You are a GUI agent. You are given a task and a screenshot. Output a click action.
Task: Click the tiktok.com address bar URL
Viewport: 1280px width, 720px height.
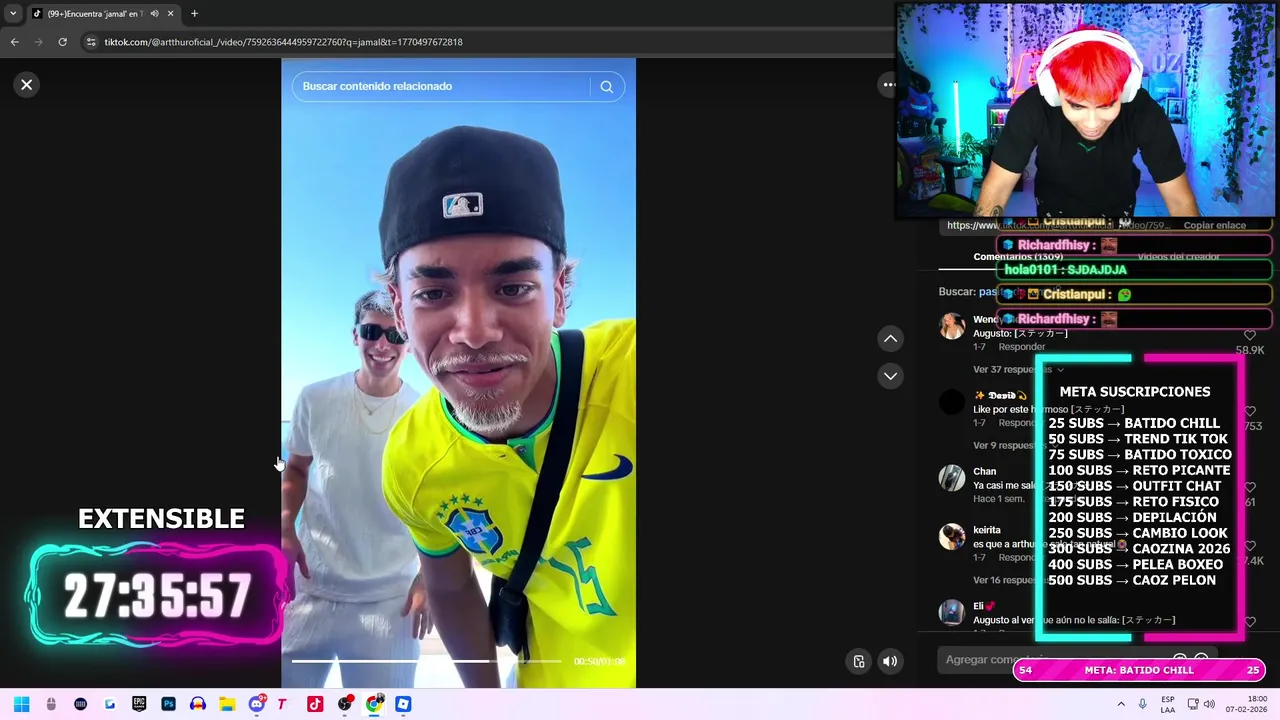pos(283,42)
